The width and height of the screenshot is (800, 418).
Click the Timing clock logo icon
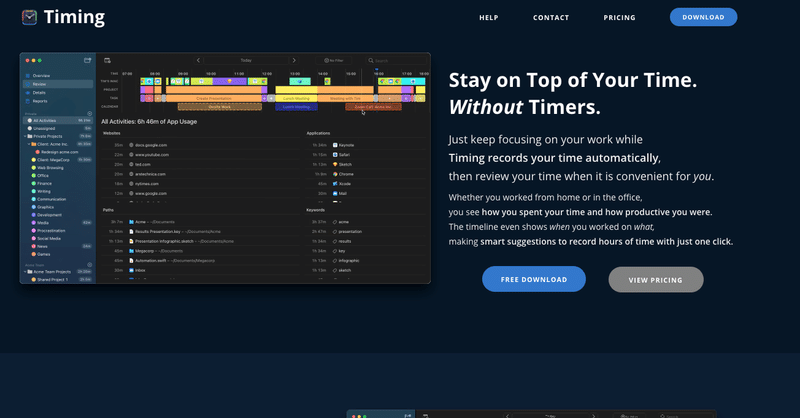pos(29,17)
